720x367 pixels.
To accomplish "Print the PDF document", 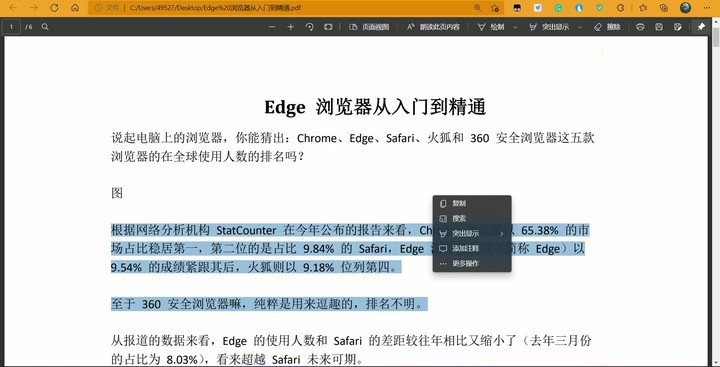I will [x=640, y=27].
